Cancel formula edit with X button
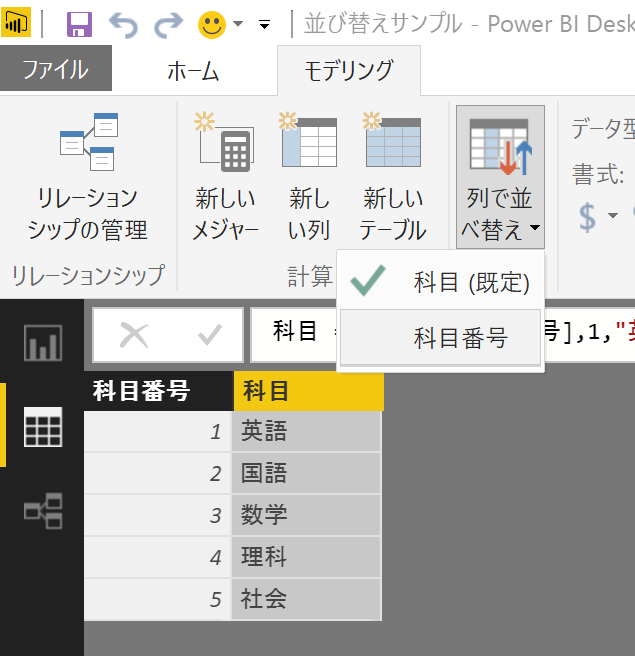This screenshot has height=656, width=635. 134,336
